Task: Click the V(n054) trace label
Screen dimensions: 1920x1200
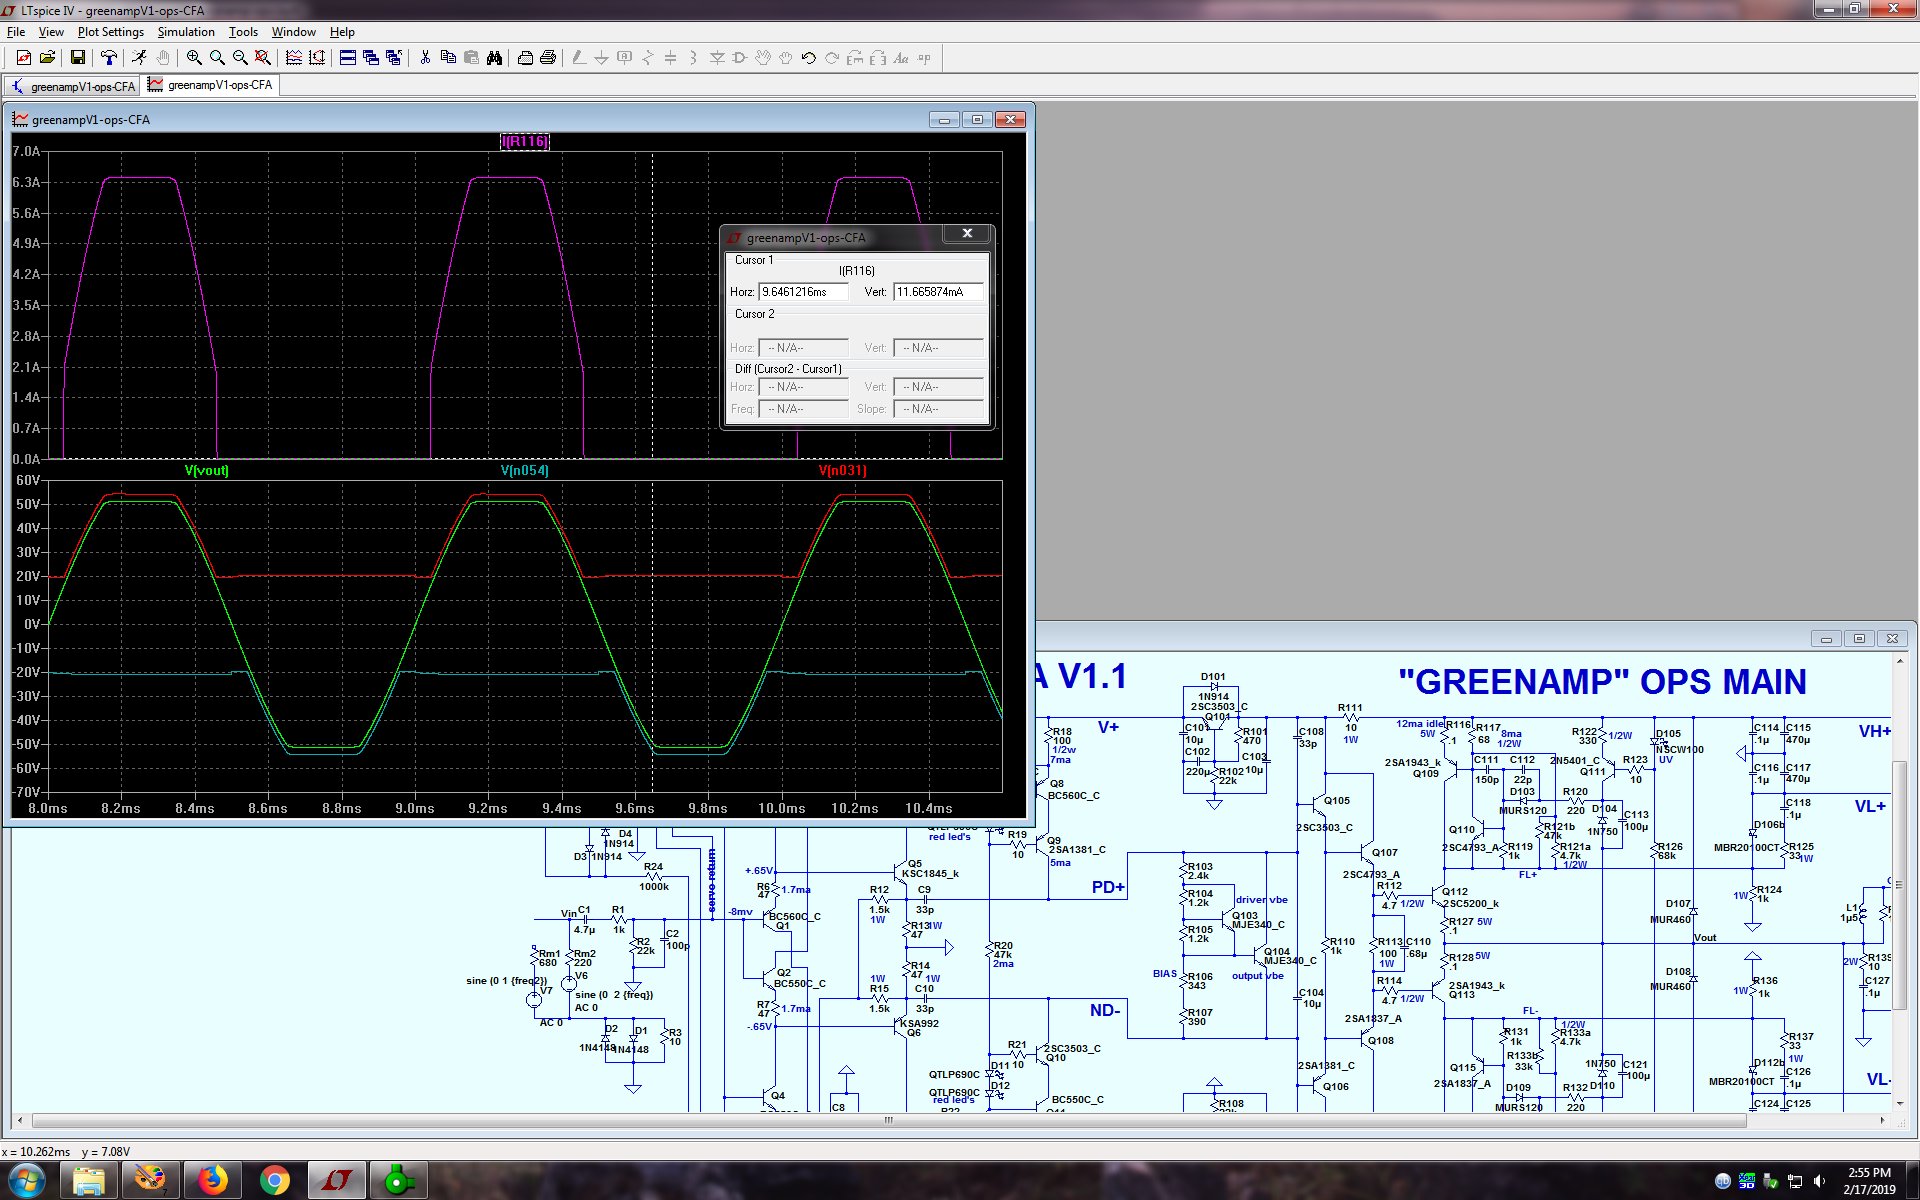Action: pyautogui.click(x=525, y=470)
